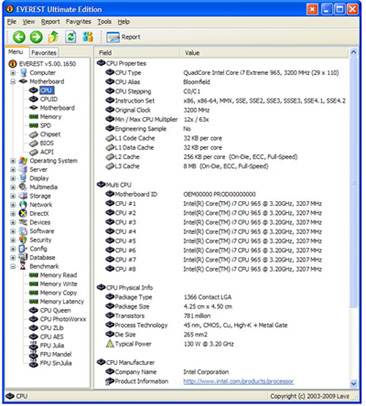
Task: Expand the Storage tree node
Action: [13, 196]
